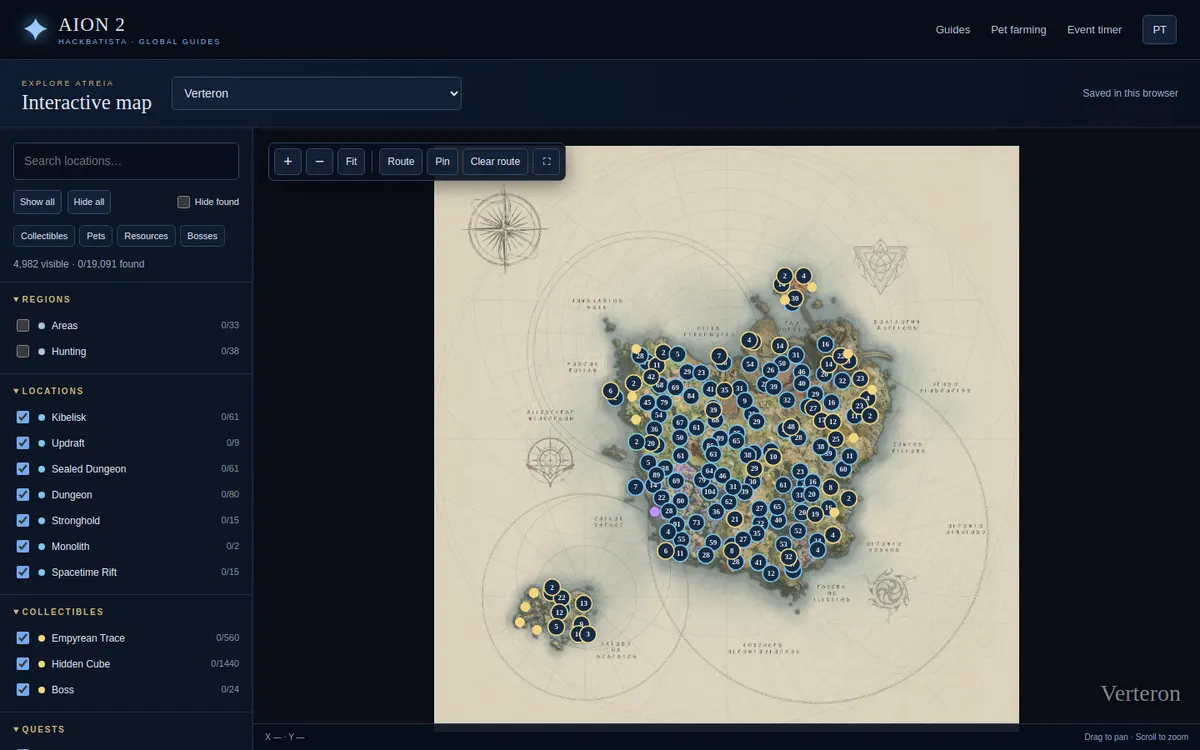Click the cluster marker numbered 13
This screenshot has height=750, width=1200.
[x=583, y=603]
